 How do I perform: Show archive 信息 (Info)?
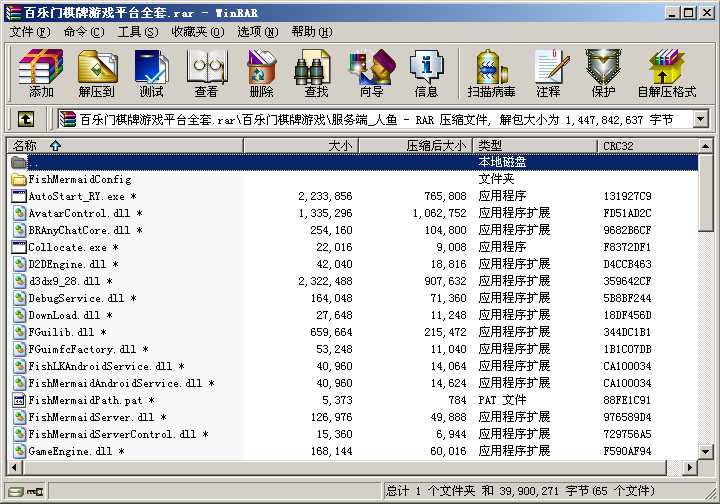click(x=427, y=73)
